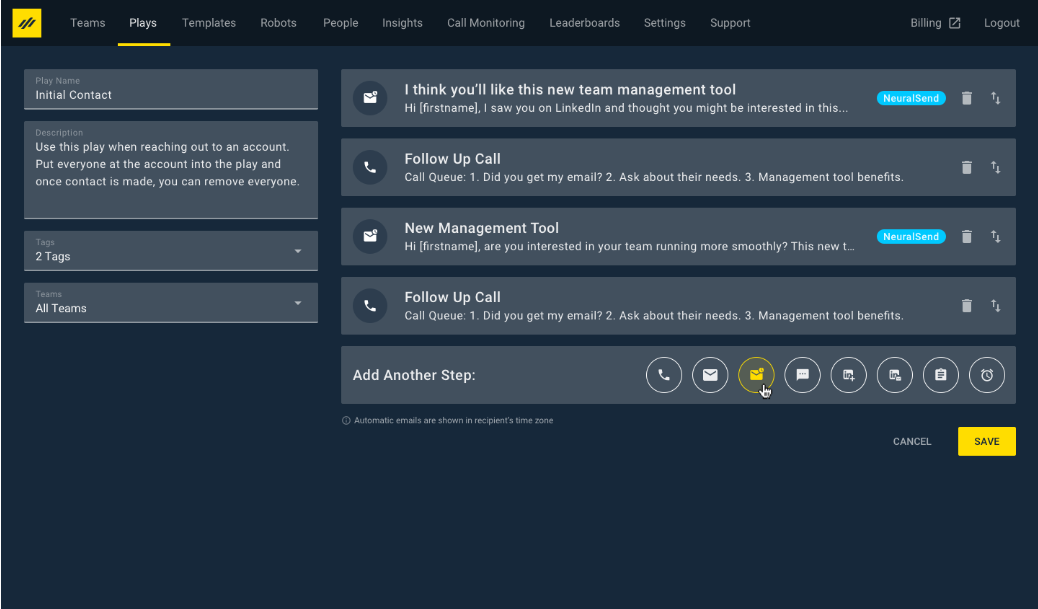This screenshot has width=1038, height=609.
Task: Reorder the first Follow Up Call step
Action: pos(996,167)
